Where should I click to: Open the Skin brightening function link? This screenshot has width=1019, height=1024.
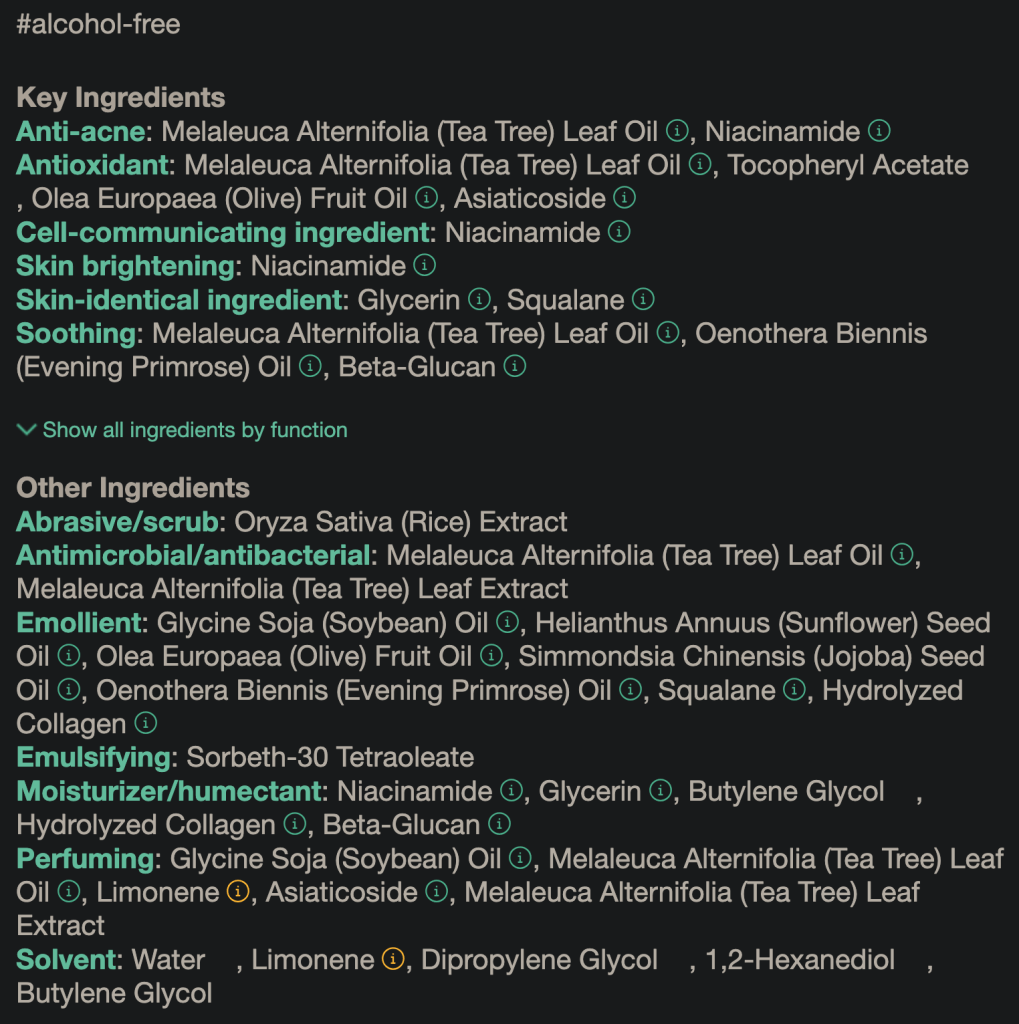pyautogui.click(x=125, y=266)
